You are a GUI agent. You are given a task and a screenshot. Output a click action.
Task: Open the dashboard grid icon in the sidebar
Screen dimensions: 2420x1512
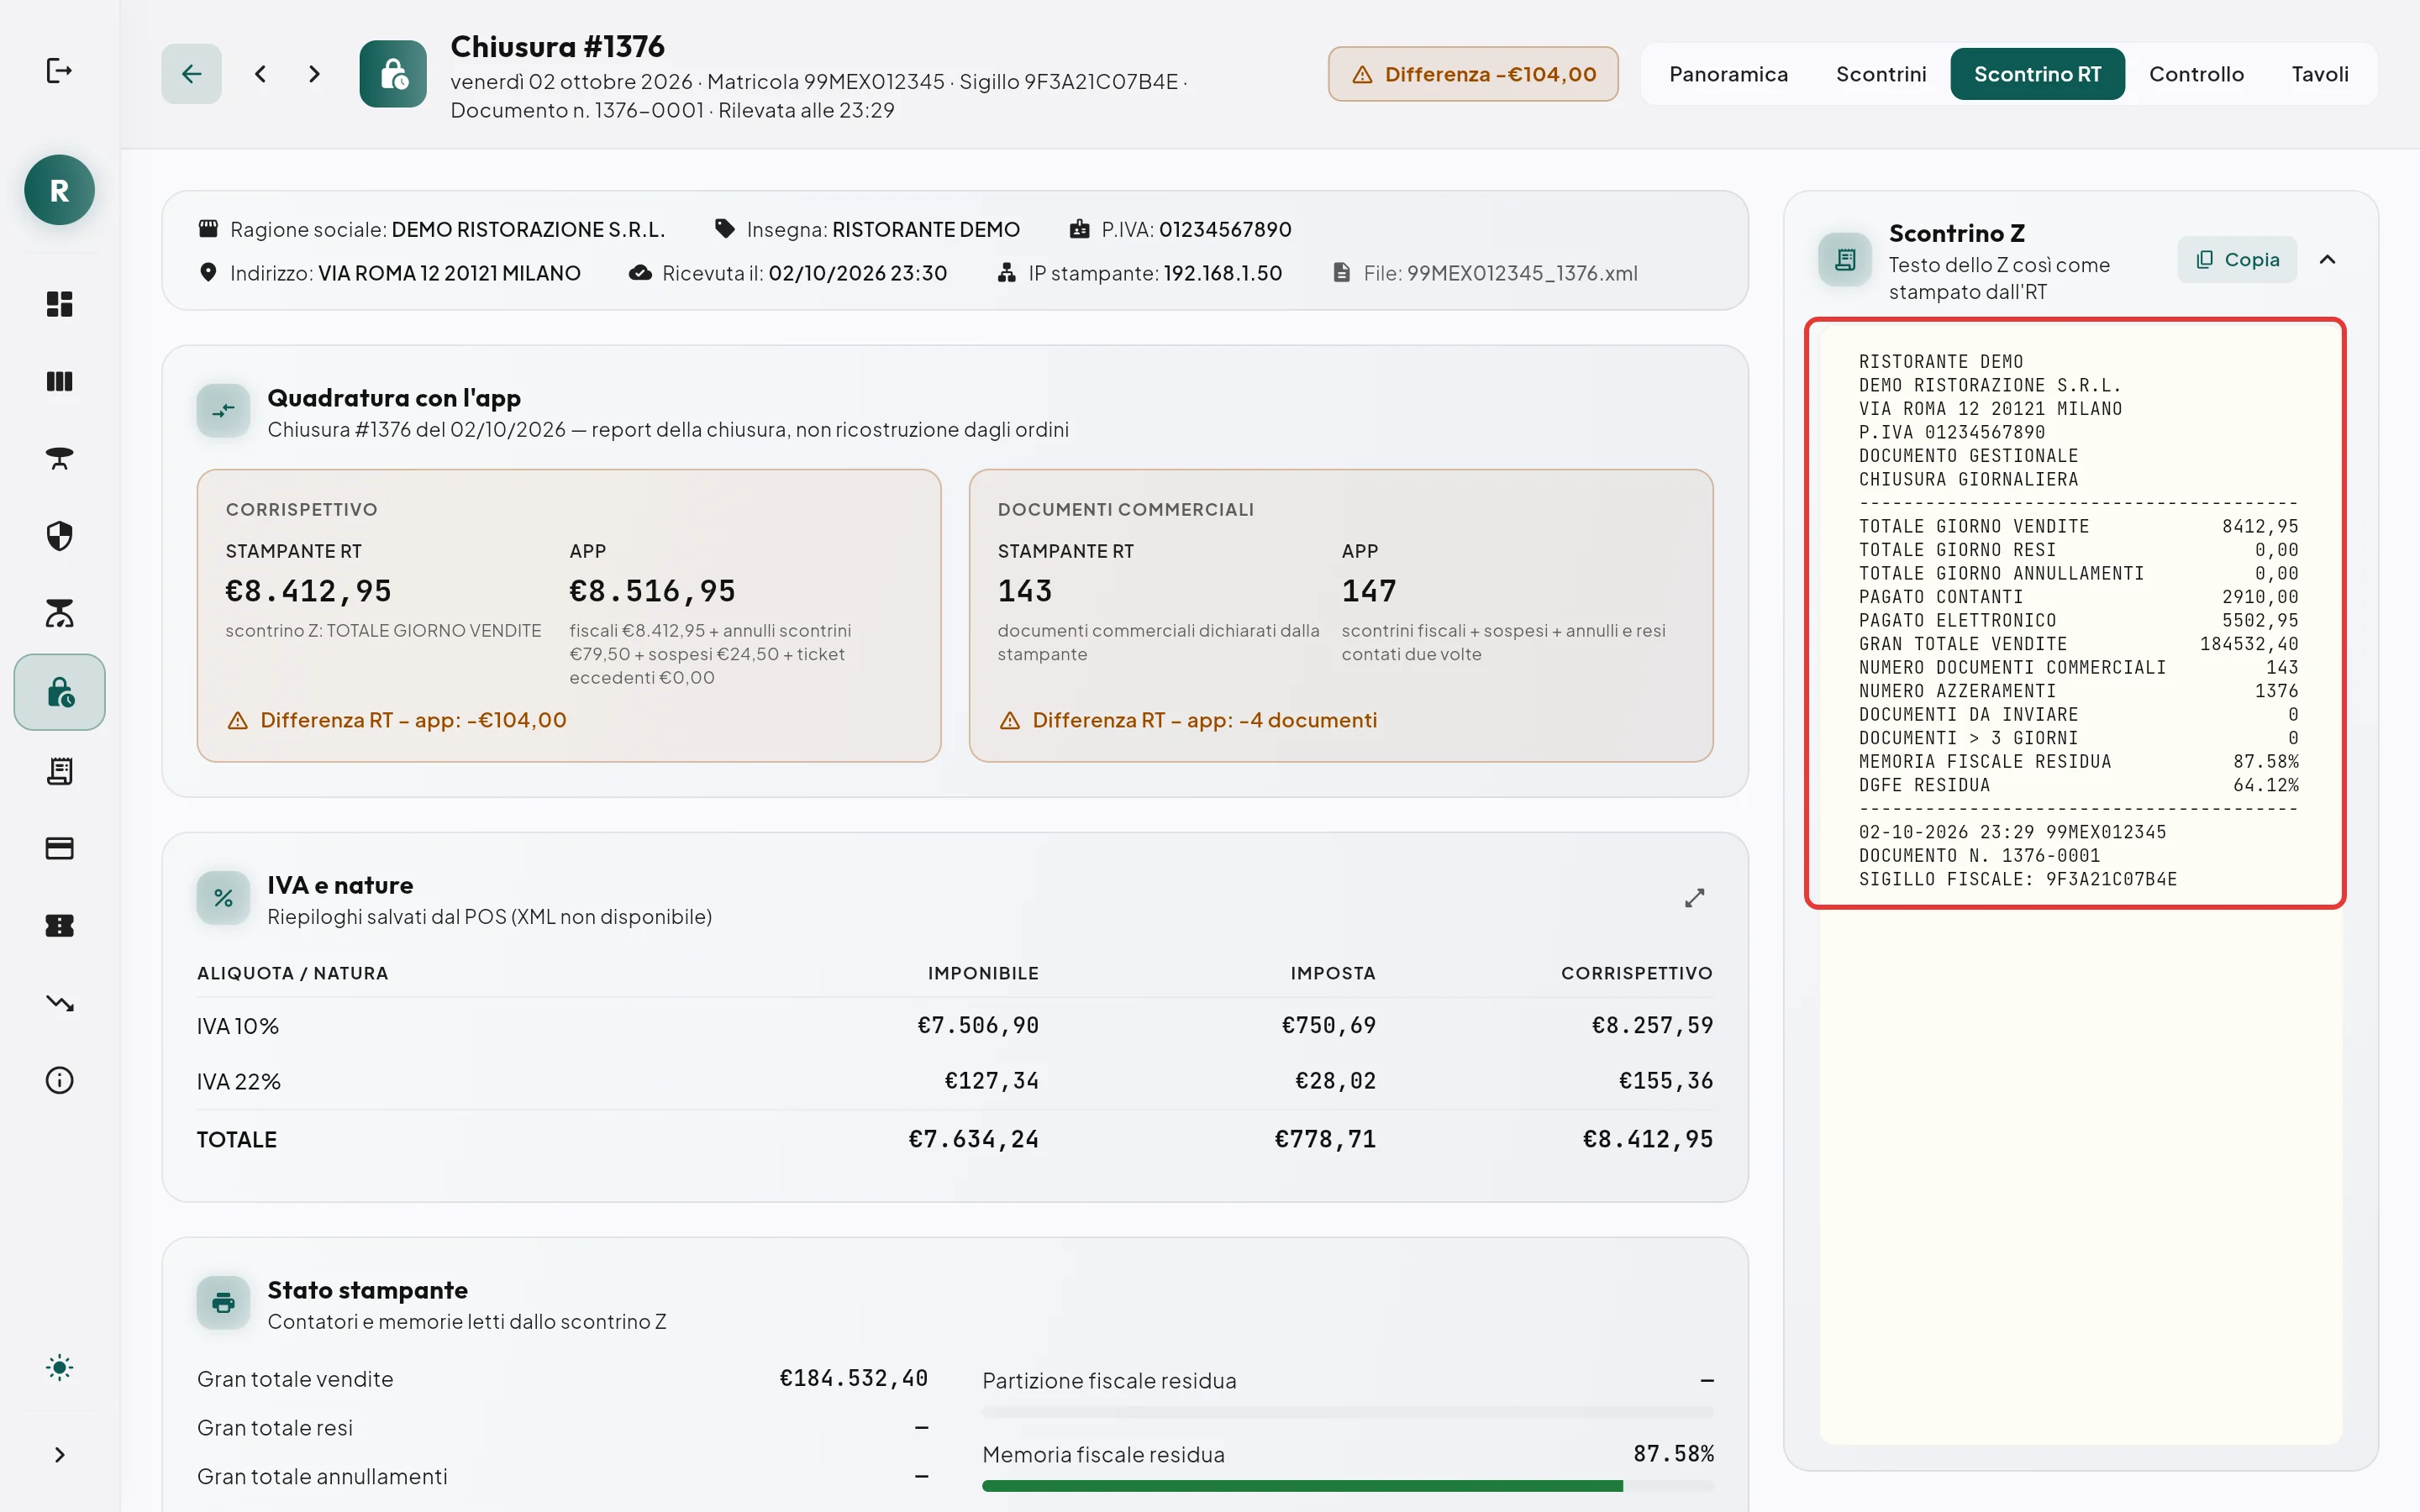(59, 304)
